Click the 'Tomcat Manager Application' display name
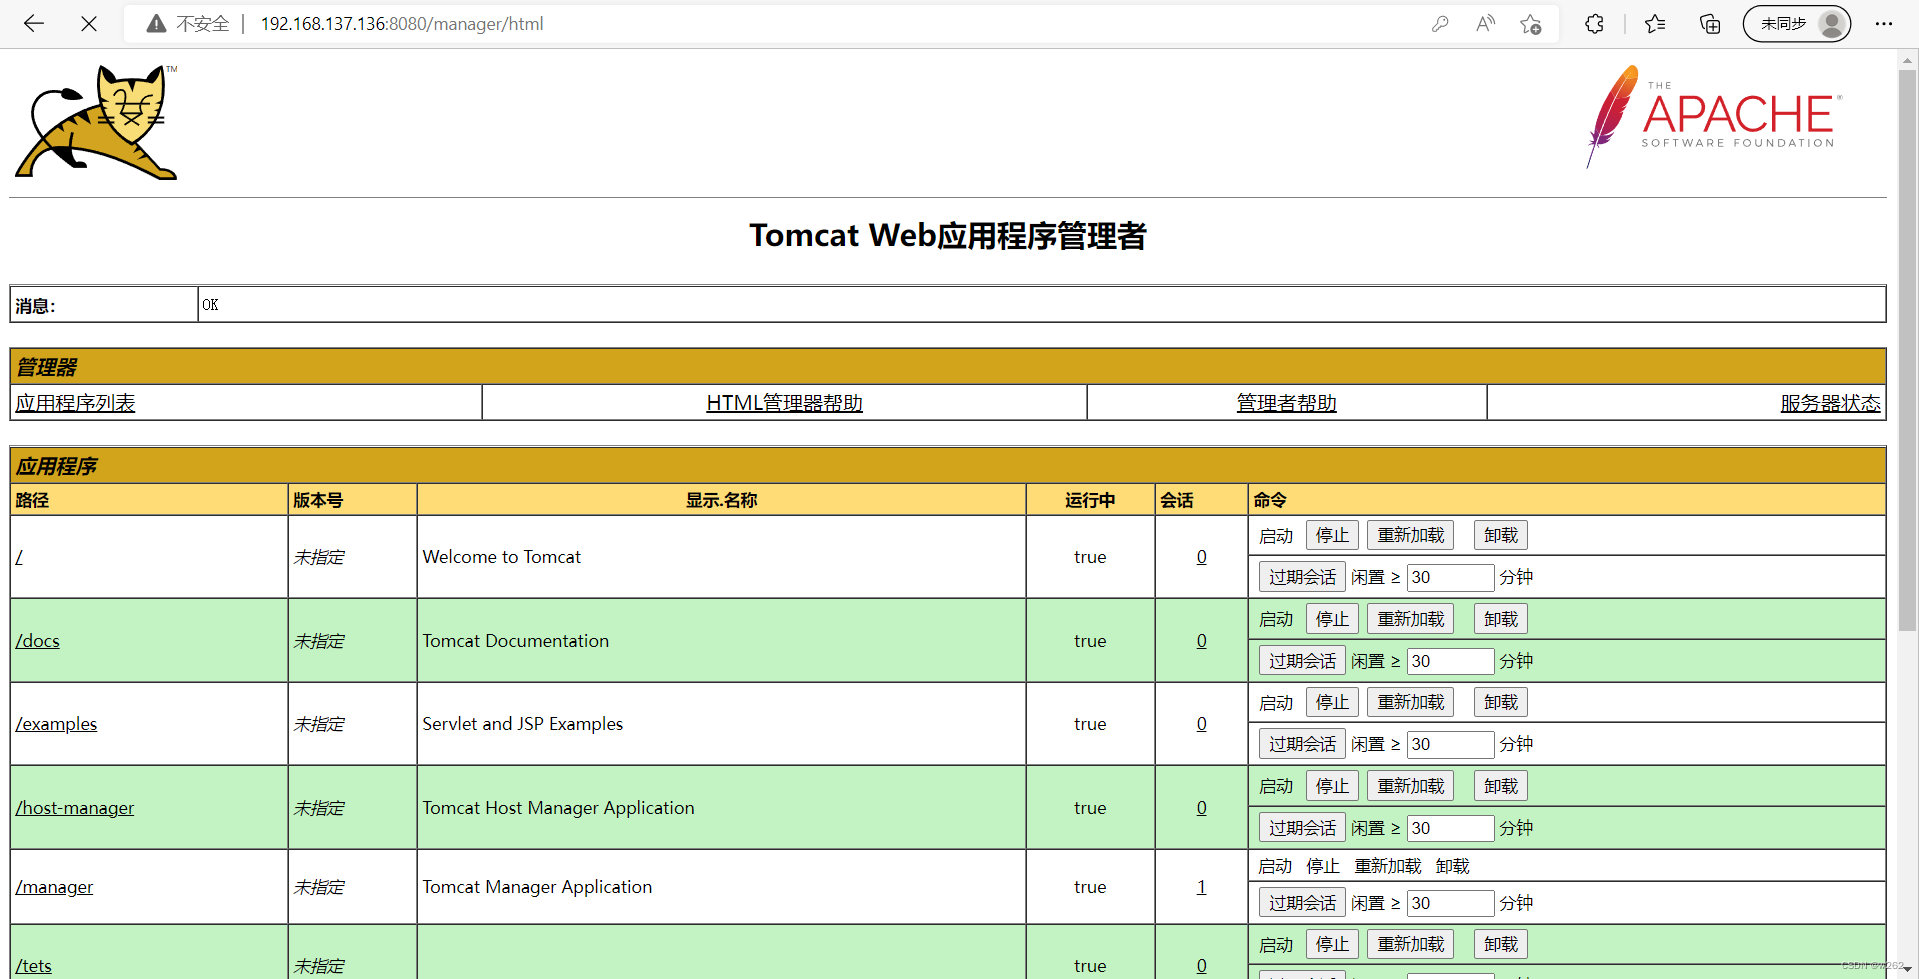 point(537,887)
